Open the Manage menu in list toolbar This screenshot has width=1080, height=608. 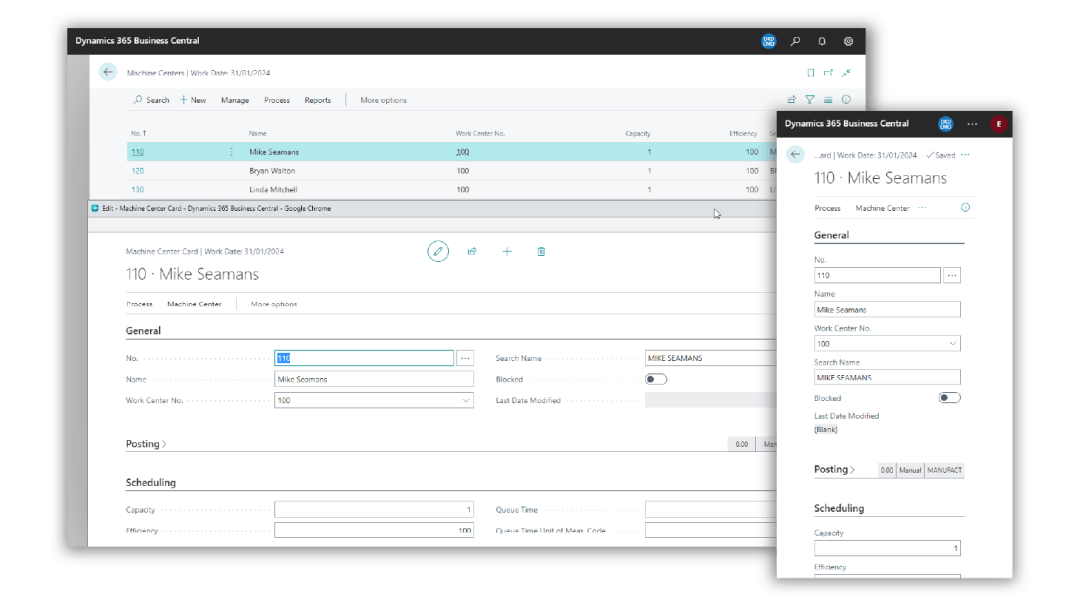pos(235,100)
